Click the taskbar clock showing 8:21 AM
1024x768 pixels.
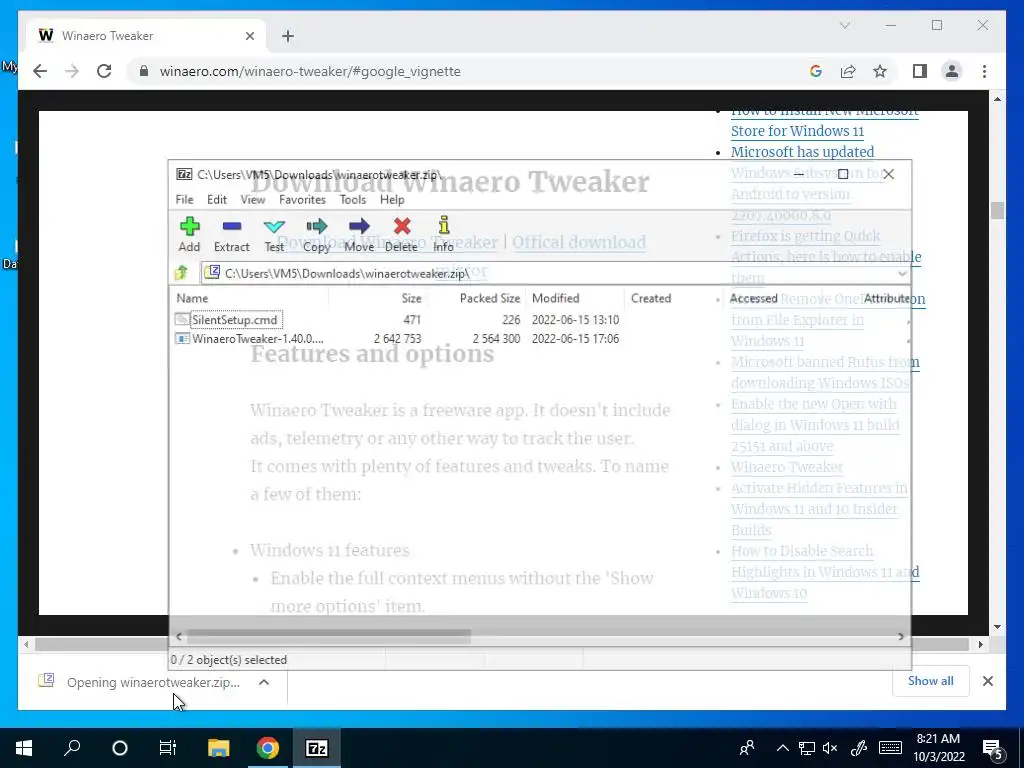pos(938,748)
